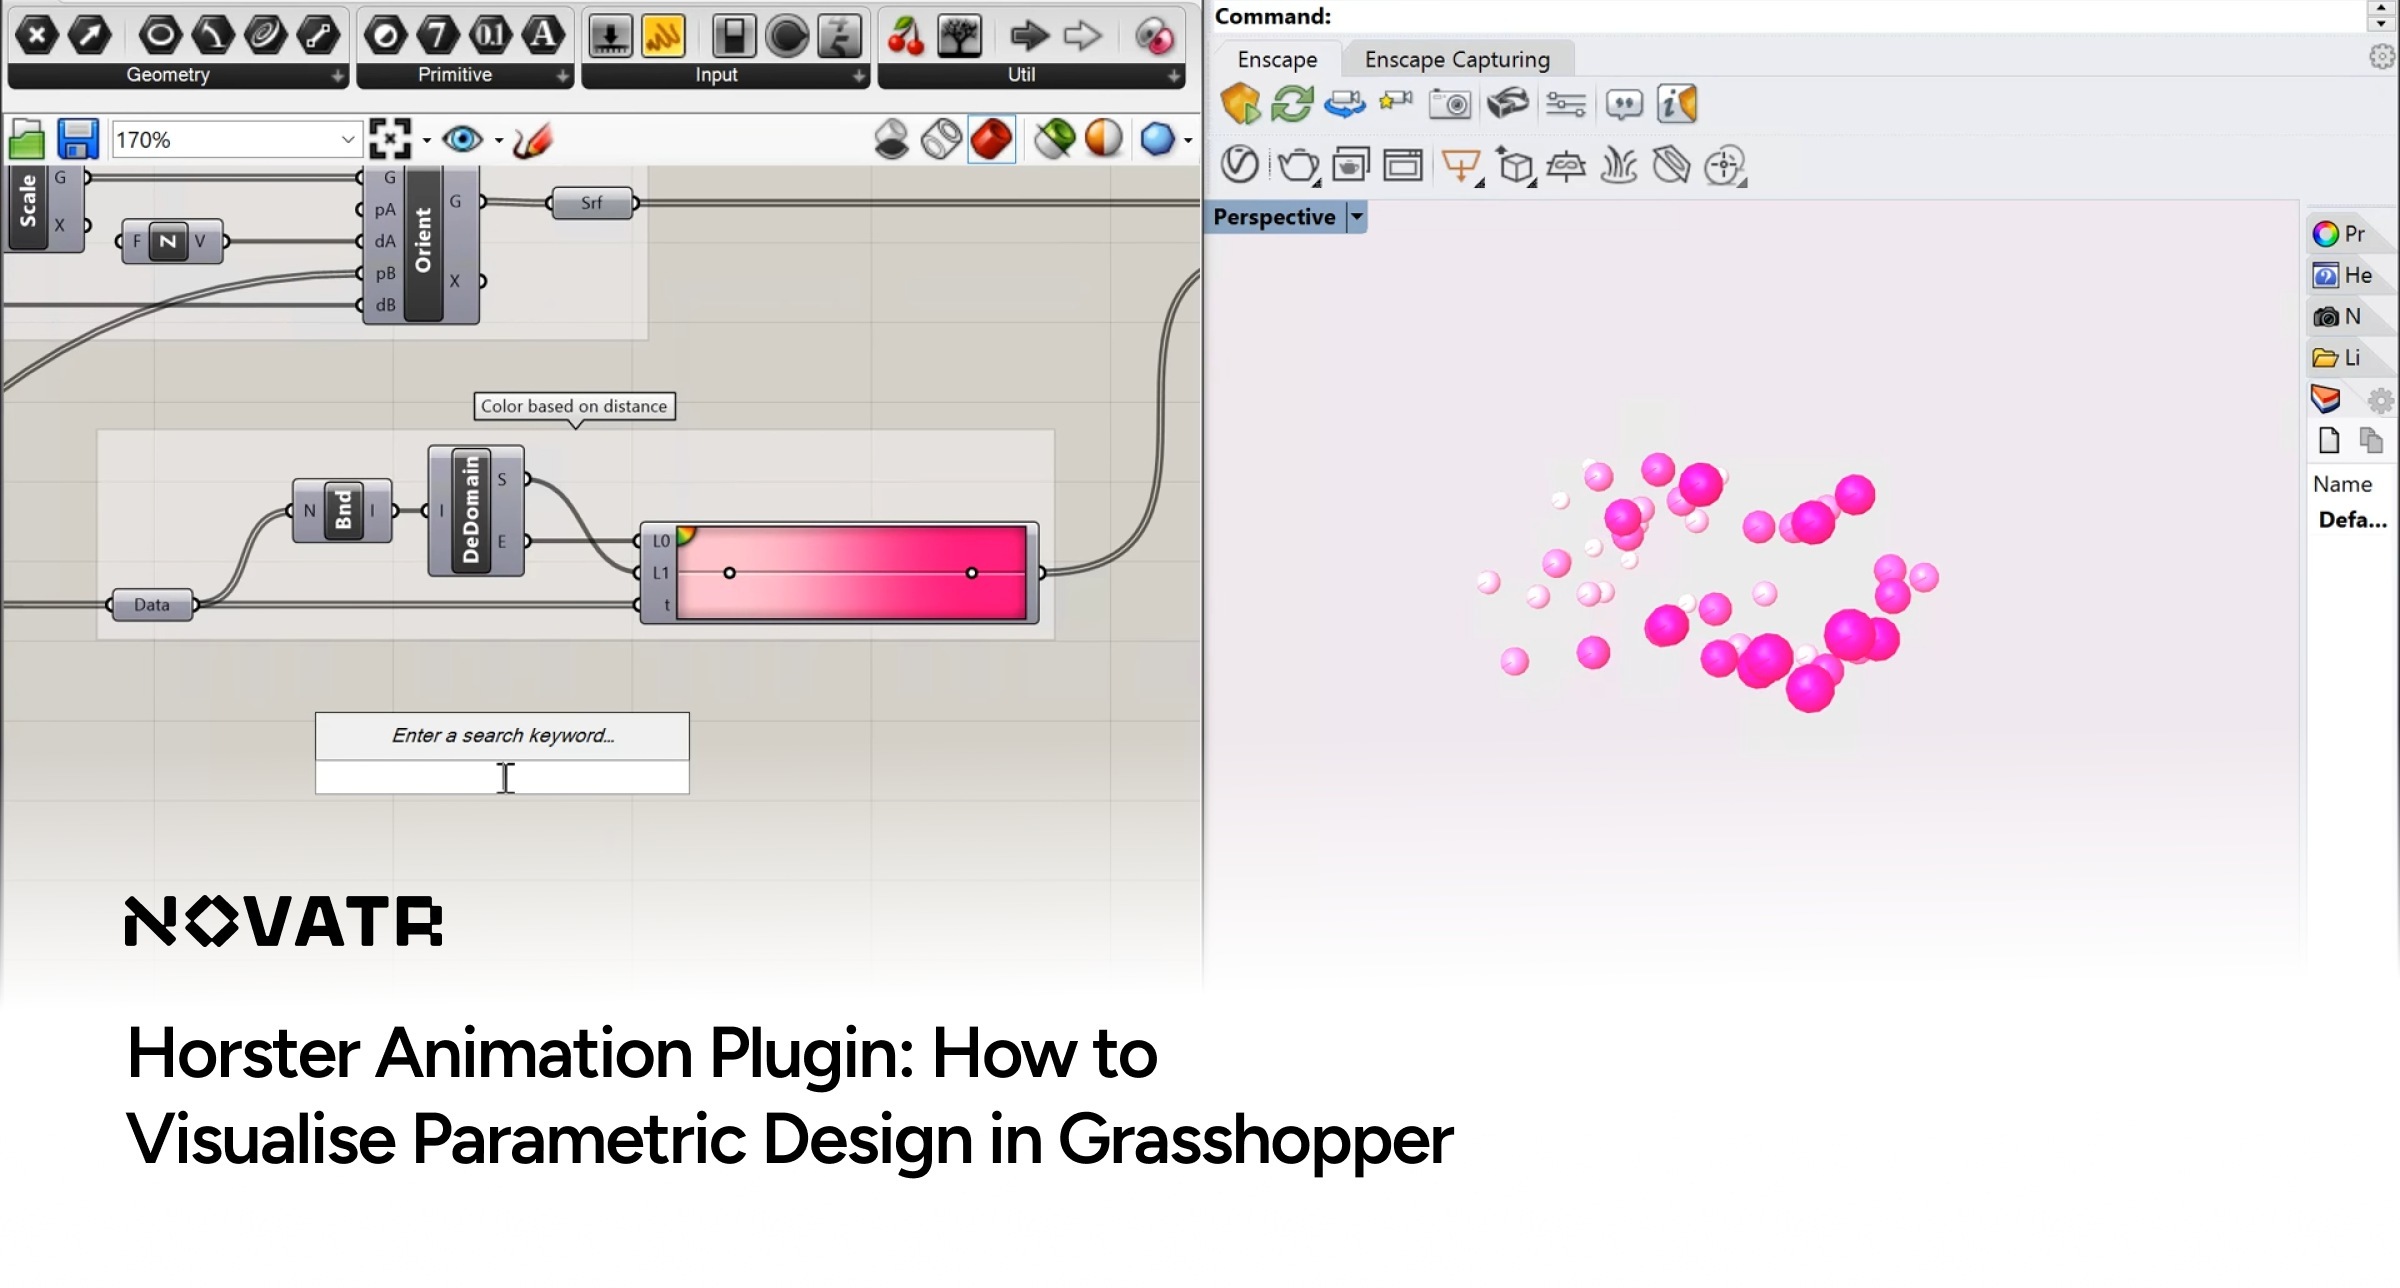Open the Perspective viewport dropdown arrow
Viewport: 2400px width, 1288px height.
point(1357,217)
